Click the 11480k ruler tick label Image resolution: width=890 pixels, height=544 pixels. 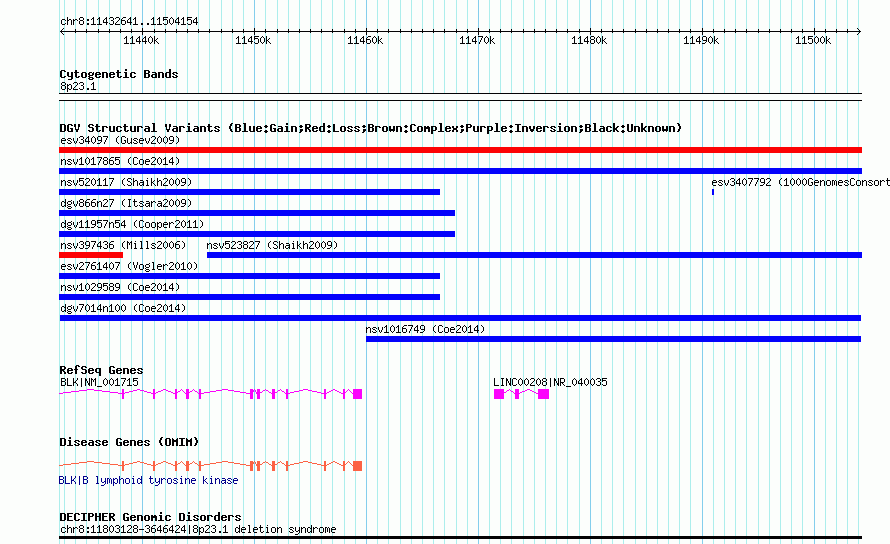tap(589, 40)
